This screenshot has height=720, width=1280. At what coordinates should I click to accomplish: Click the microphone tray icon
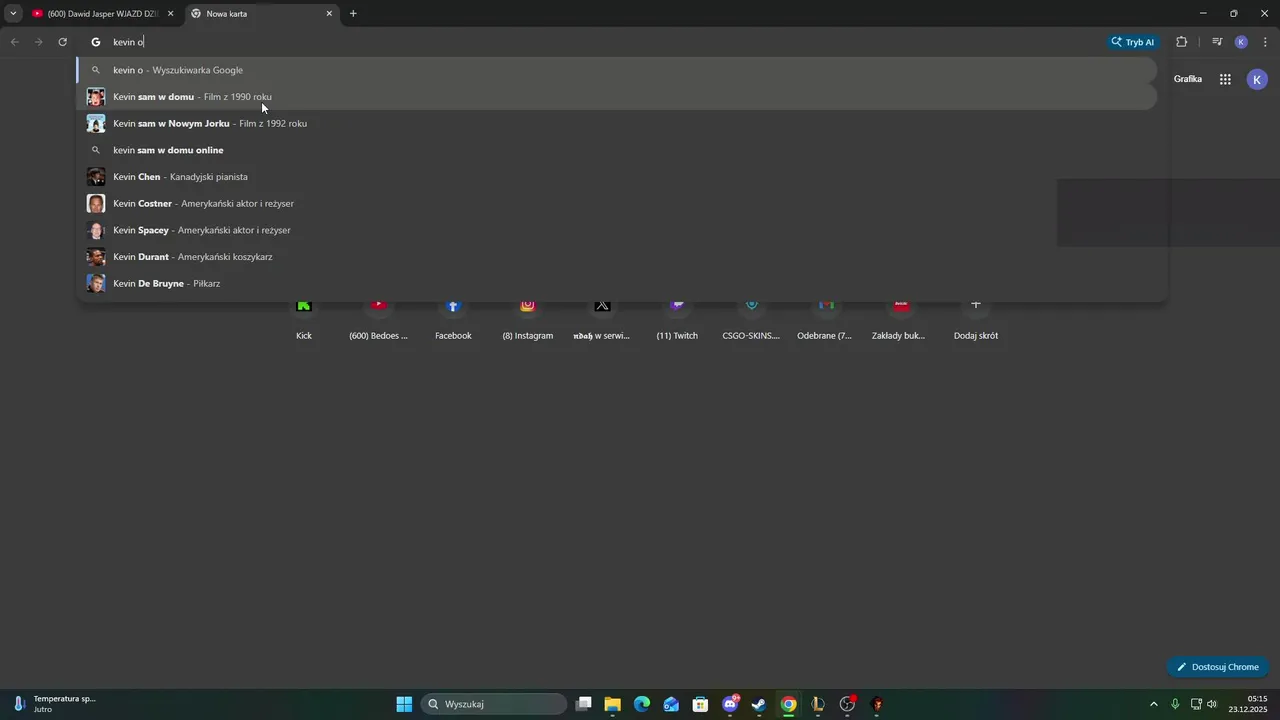click(x=1176, y=704)
